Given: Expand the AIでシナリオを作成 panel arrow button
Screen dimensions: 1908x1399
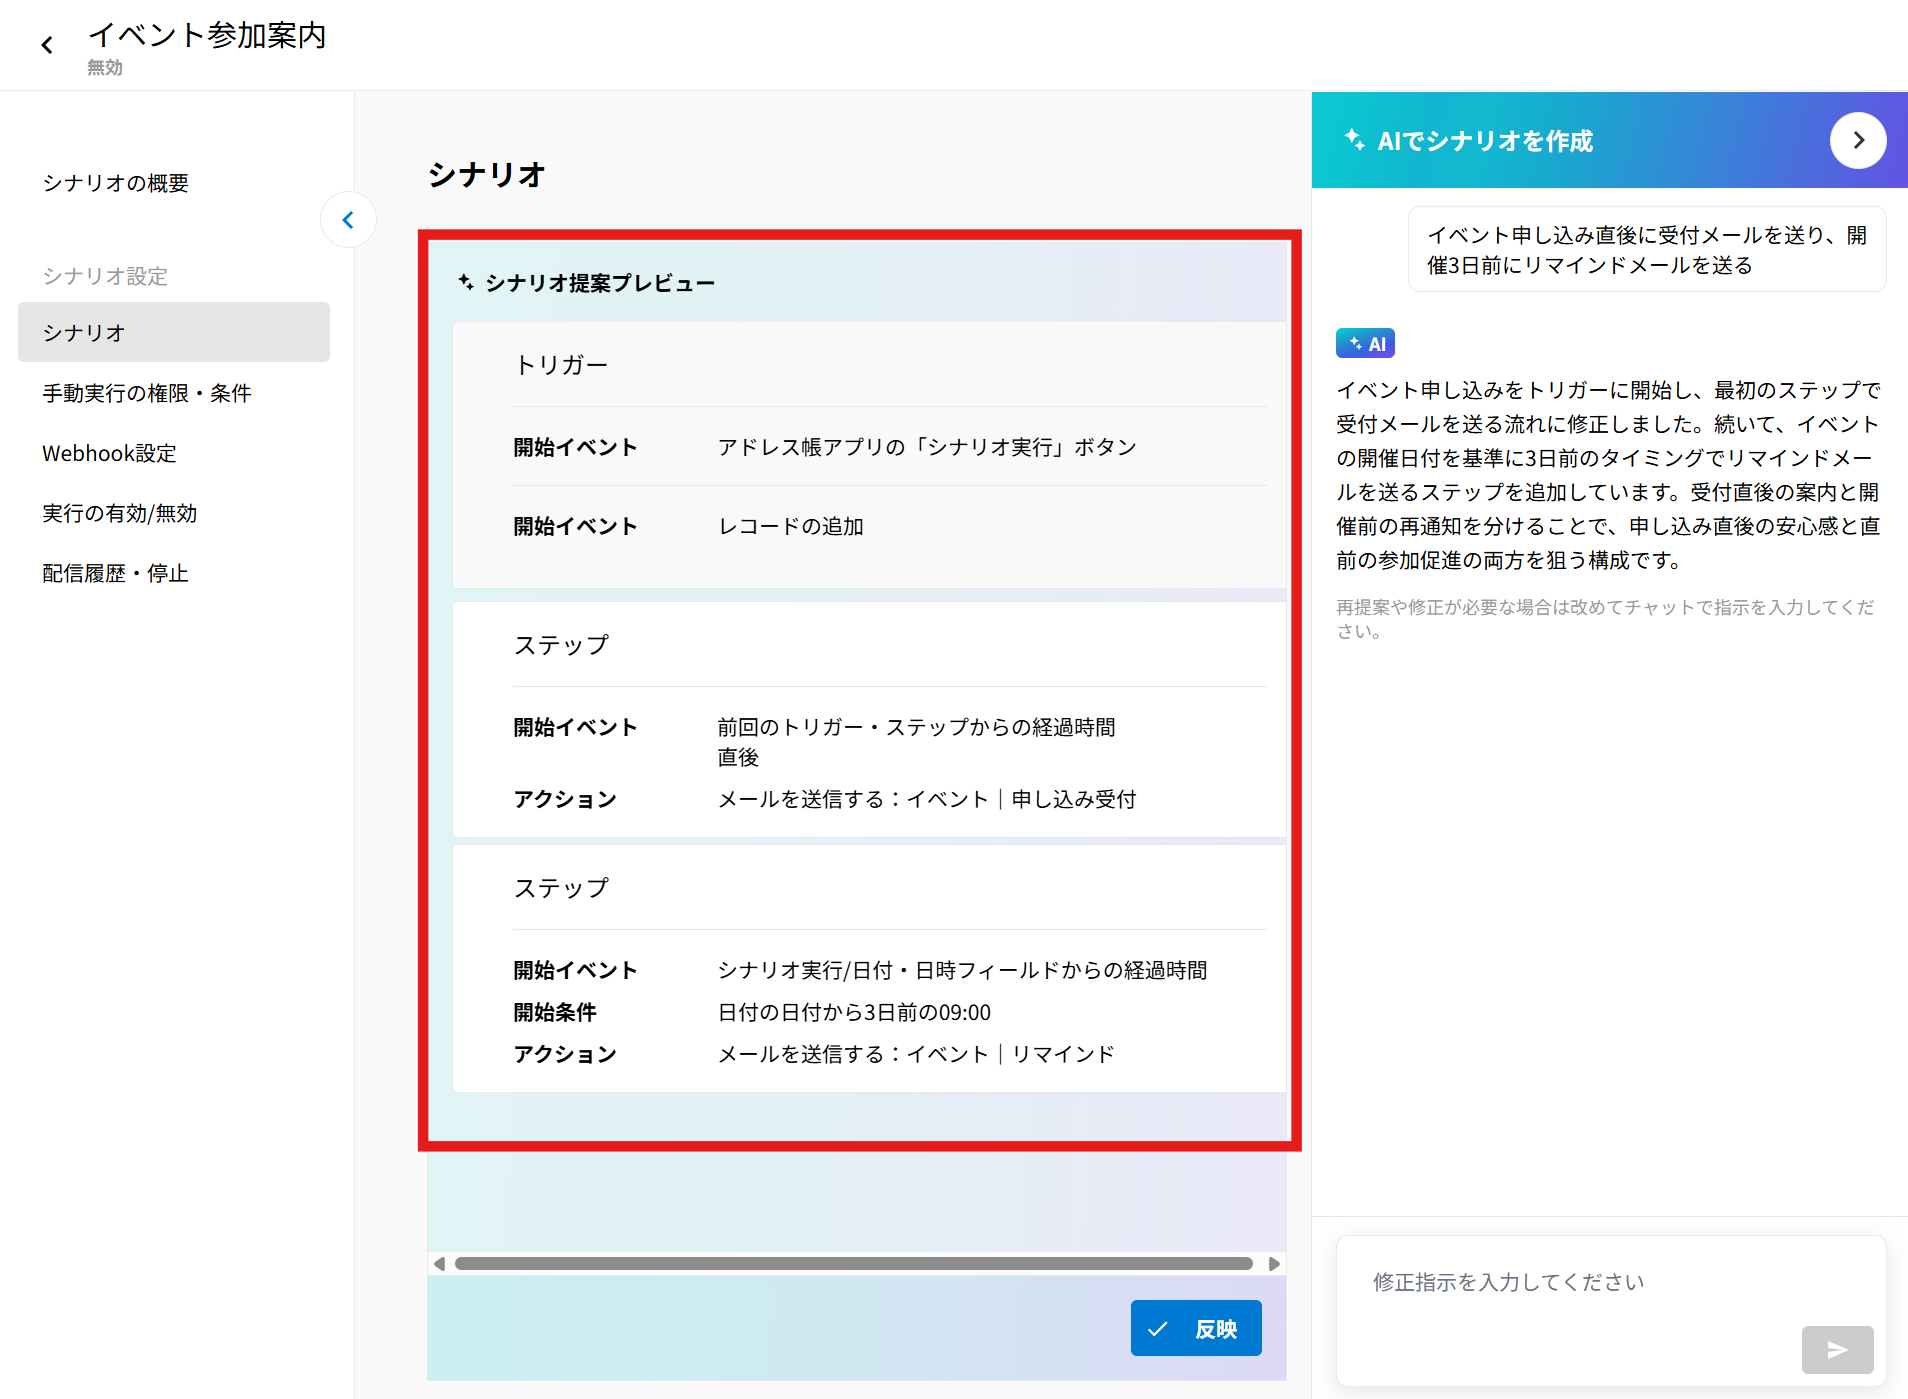Looking at the screenshot, I should [1857, 141].
